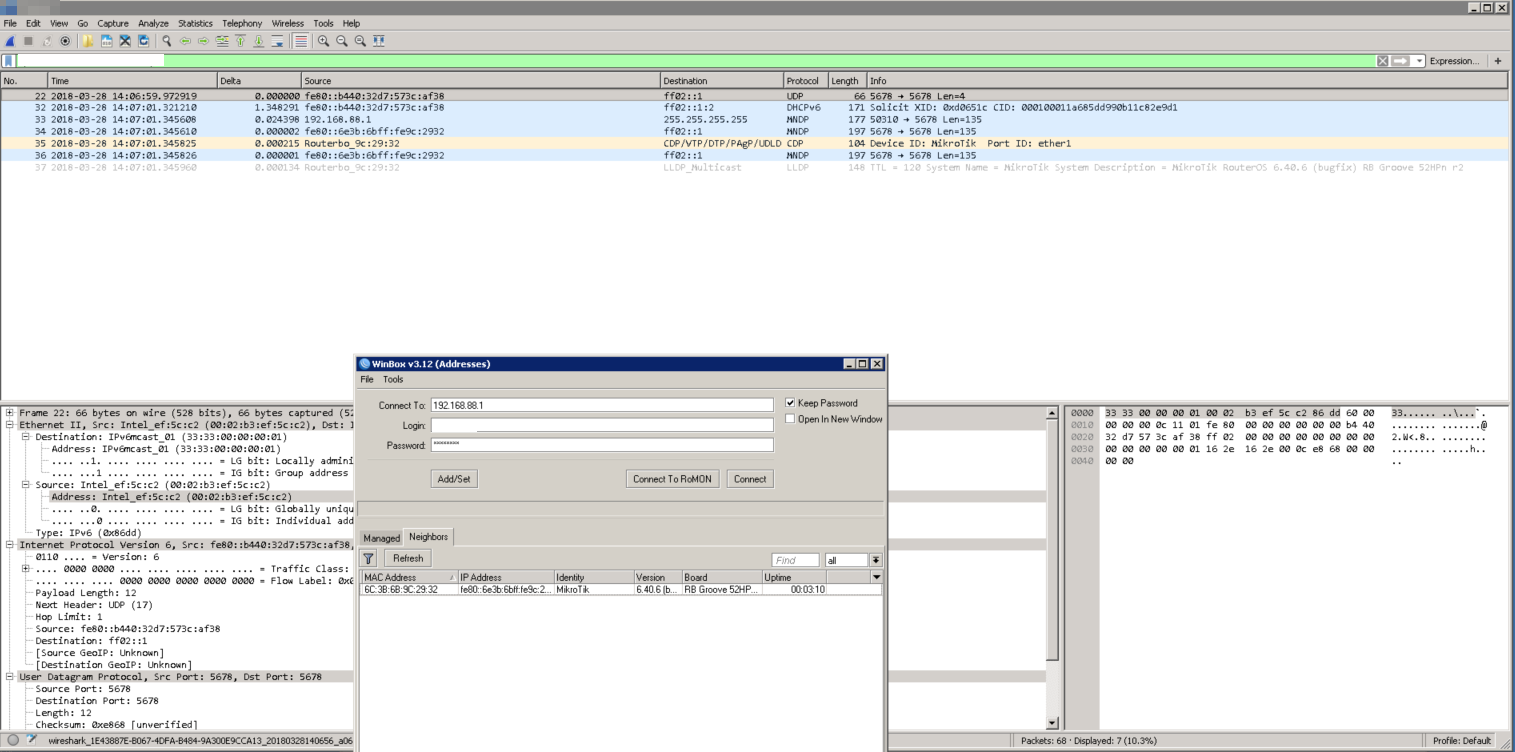Toggle packet list colorization
This screenshot has height=752, width=1515.
[x=301, y=41]
